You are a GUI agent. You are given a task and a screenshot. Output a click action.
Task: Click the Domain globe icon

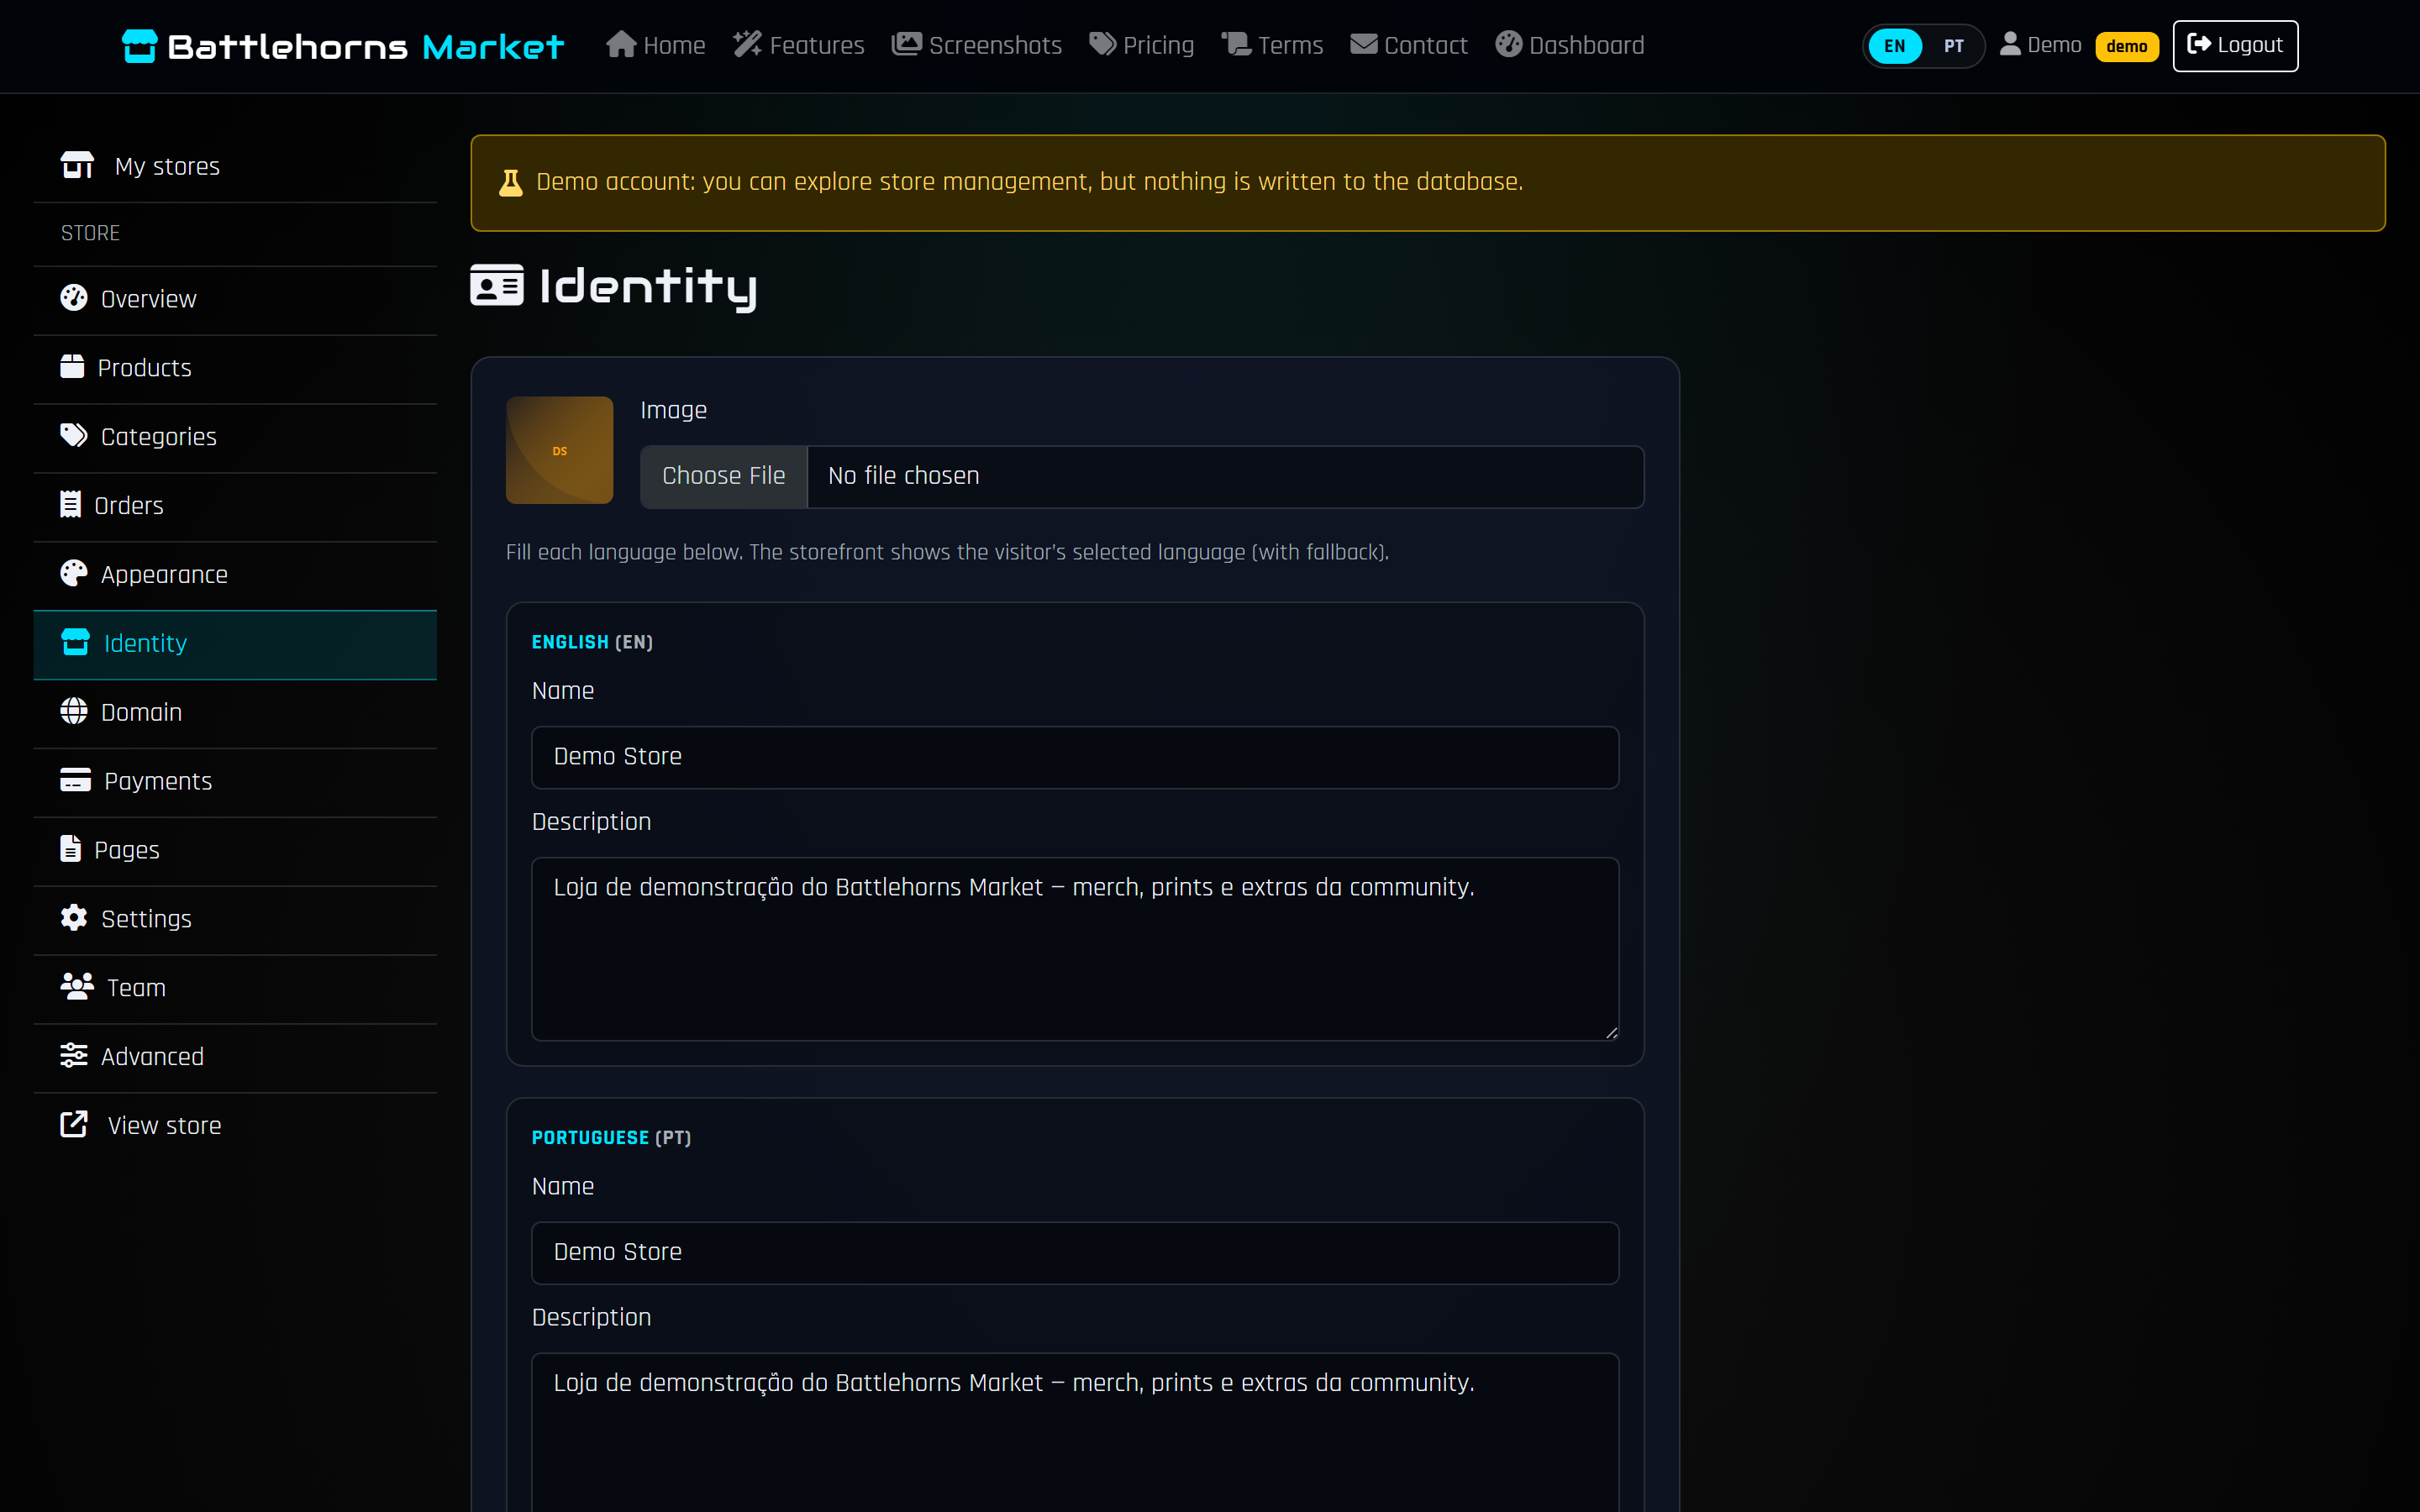click(x=74, y=711)
